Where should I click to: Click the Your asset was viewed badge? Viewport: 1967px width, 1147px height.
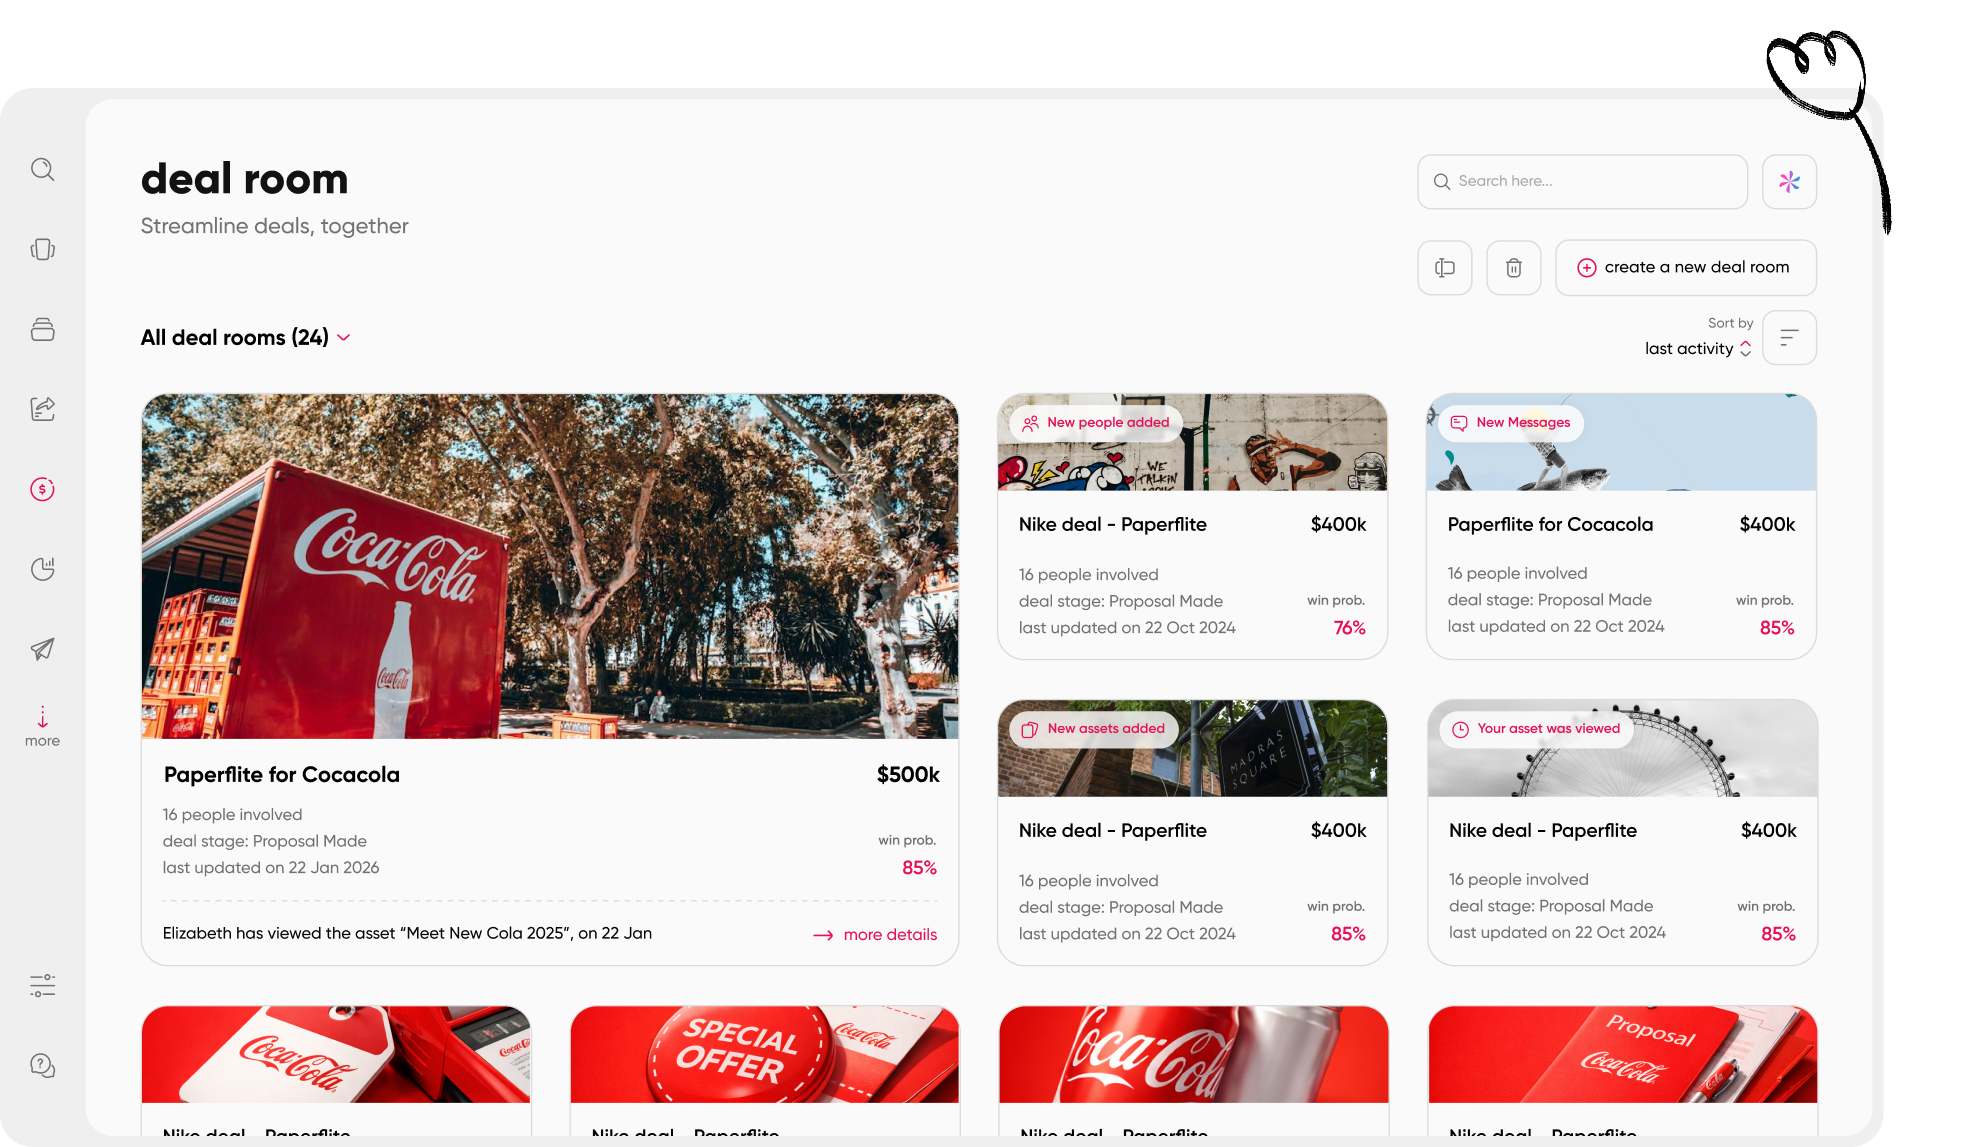(x=1536, y=729)
